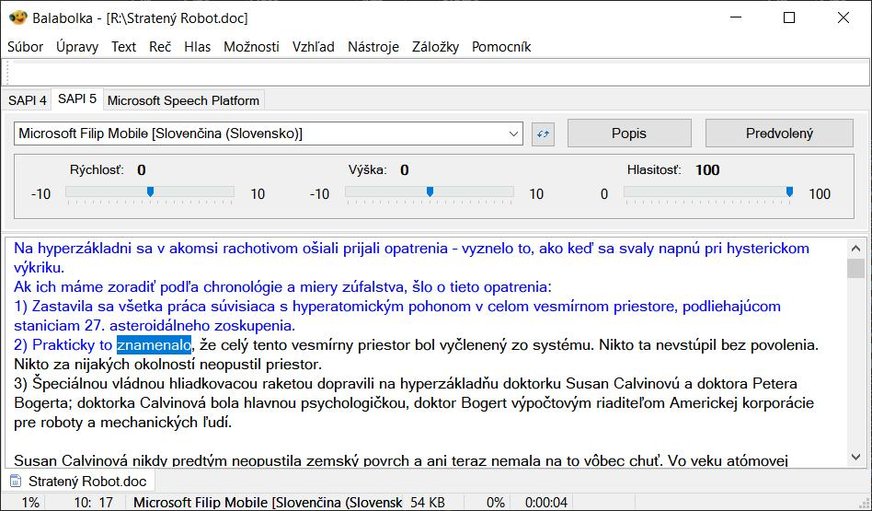This screenshot has height=511, width=872.
Task: Click the Hlasitosť volume slider handle
Action: pos(789,192)
